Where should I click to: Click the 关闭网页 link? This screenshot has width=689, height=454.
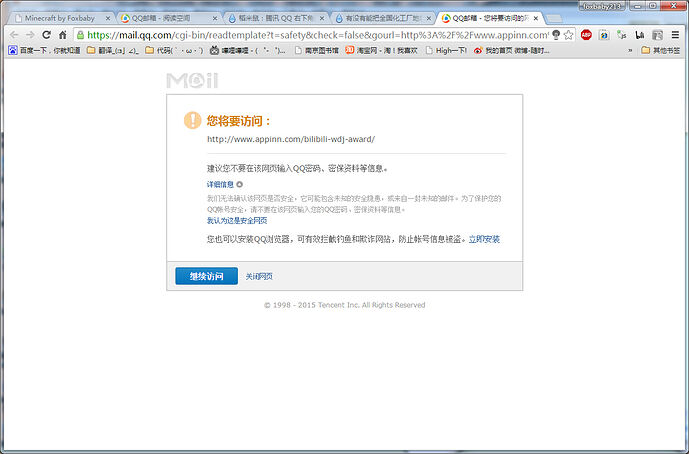pos(259,276)
